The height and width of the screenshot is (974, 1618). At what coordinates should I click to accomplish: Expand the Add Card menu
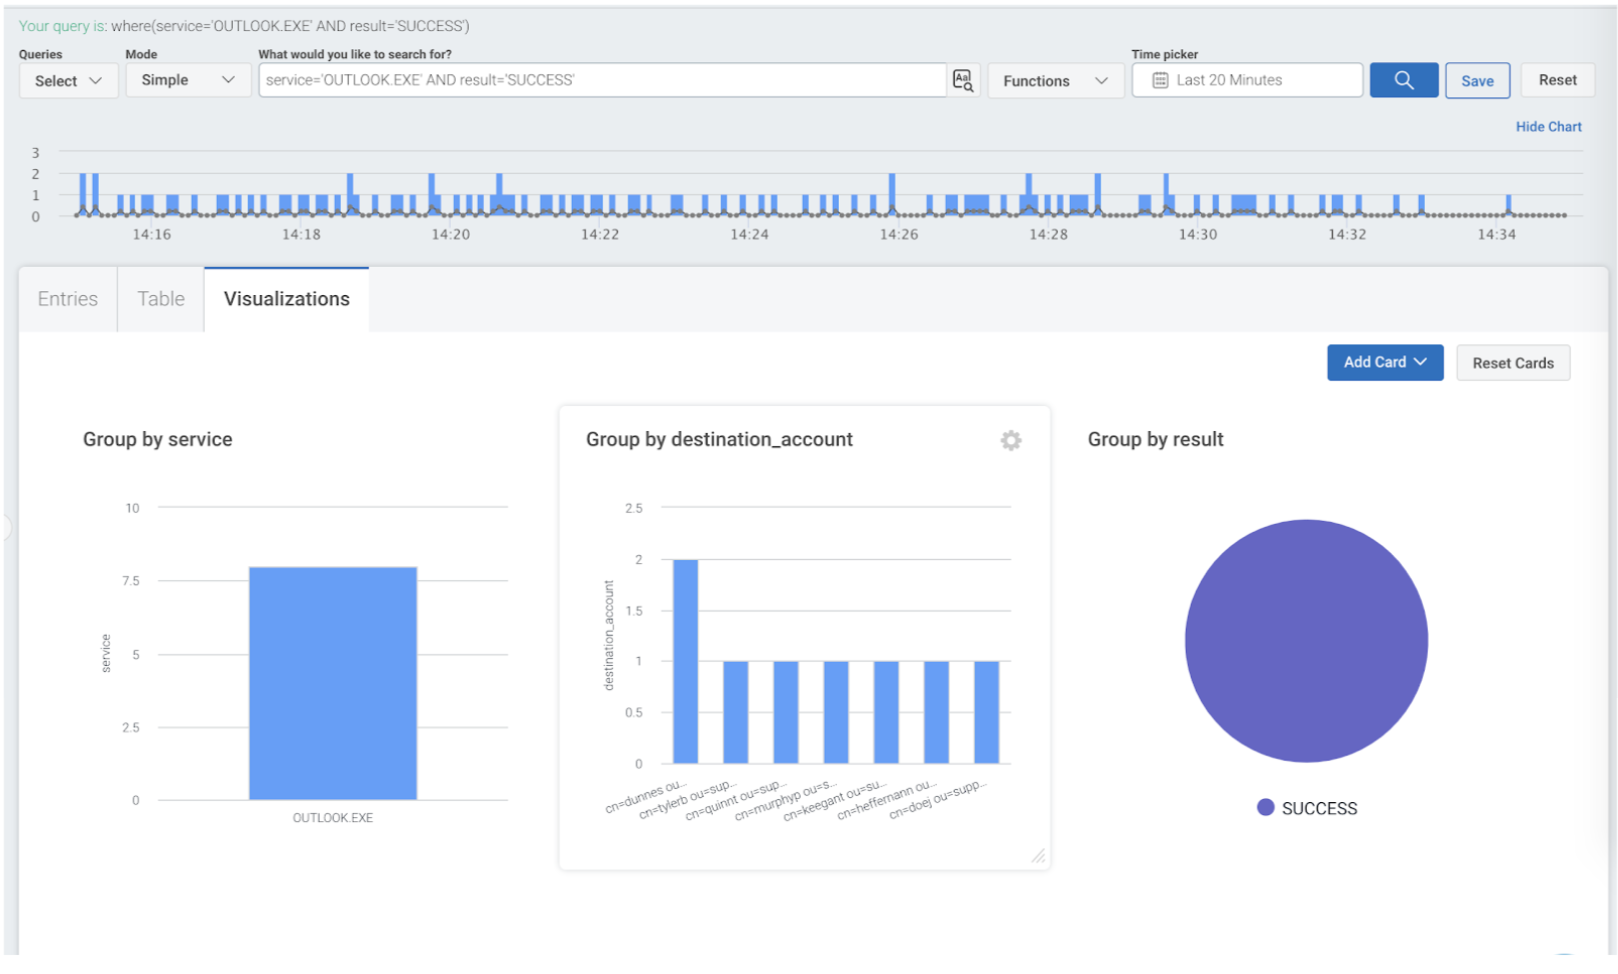[1384, 363]
